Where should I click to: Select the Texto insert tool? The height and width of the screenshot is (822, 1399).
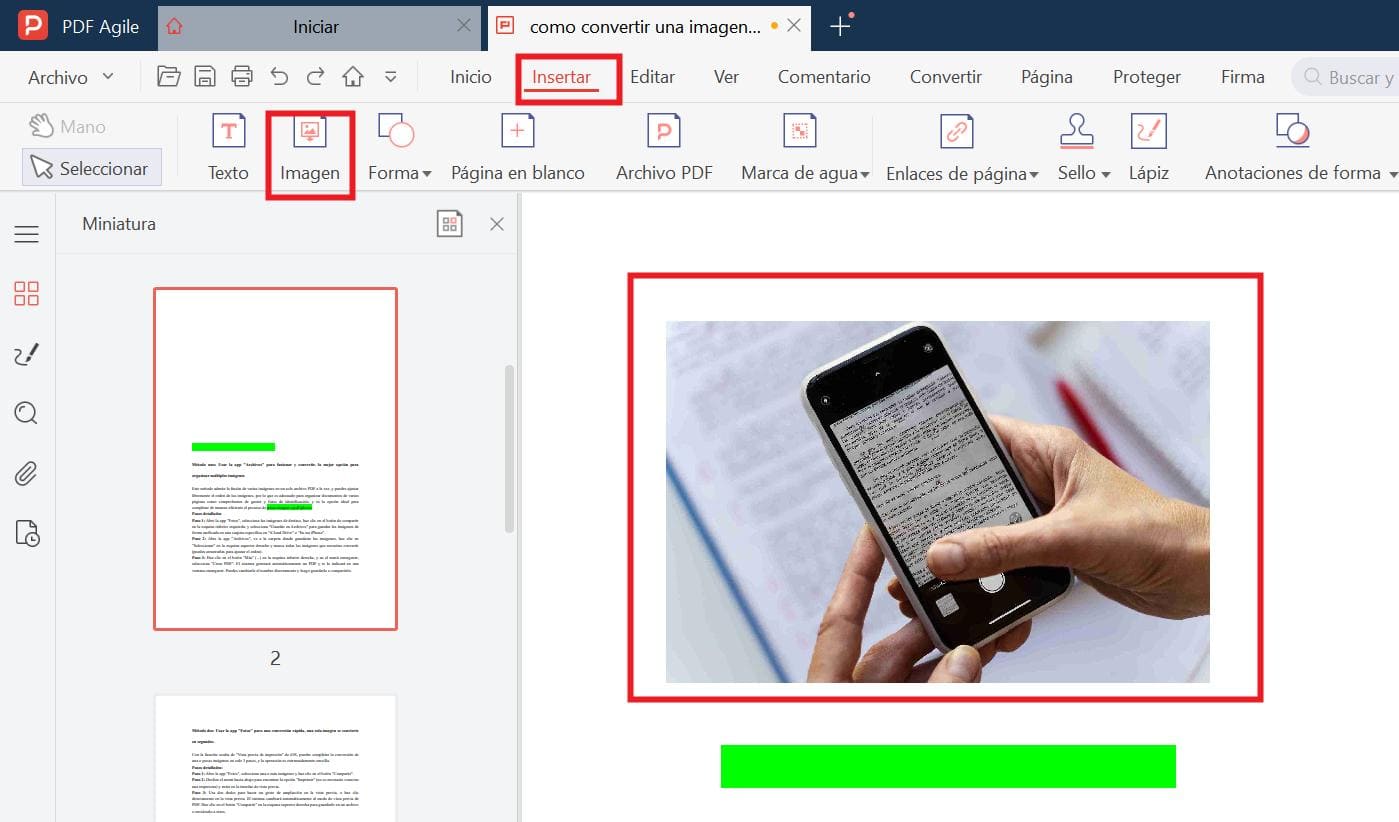click(228, 148)
